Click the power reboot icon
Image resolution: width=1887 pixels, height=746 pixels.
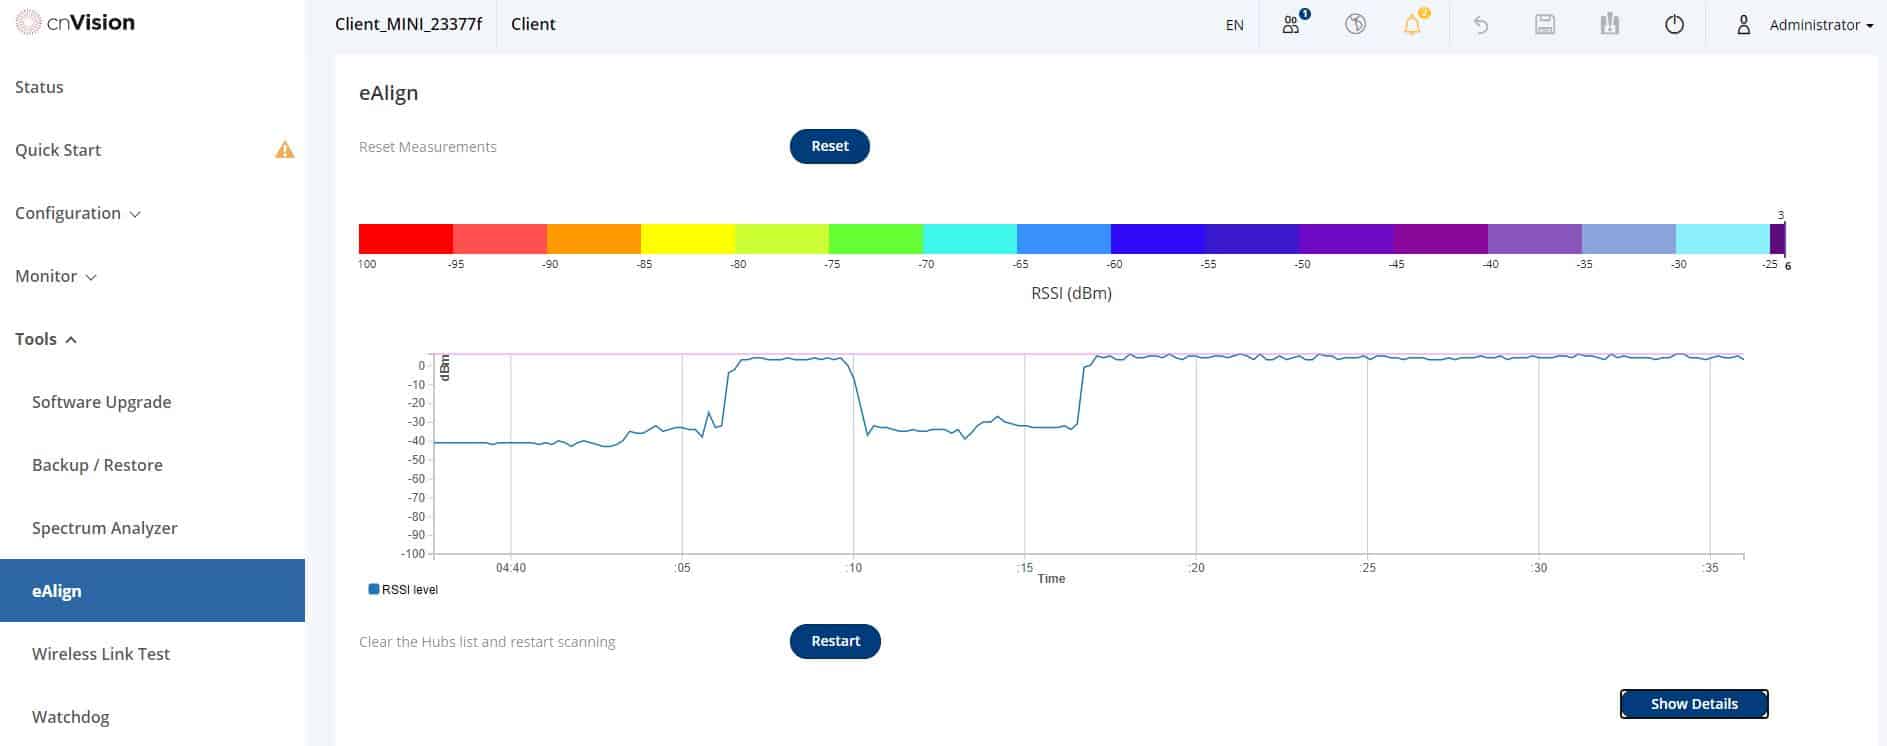1674,25
